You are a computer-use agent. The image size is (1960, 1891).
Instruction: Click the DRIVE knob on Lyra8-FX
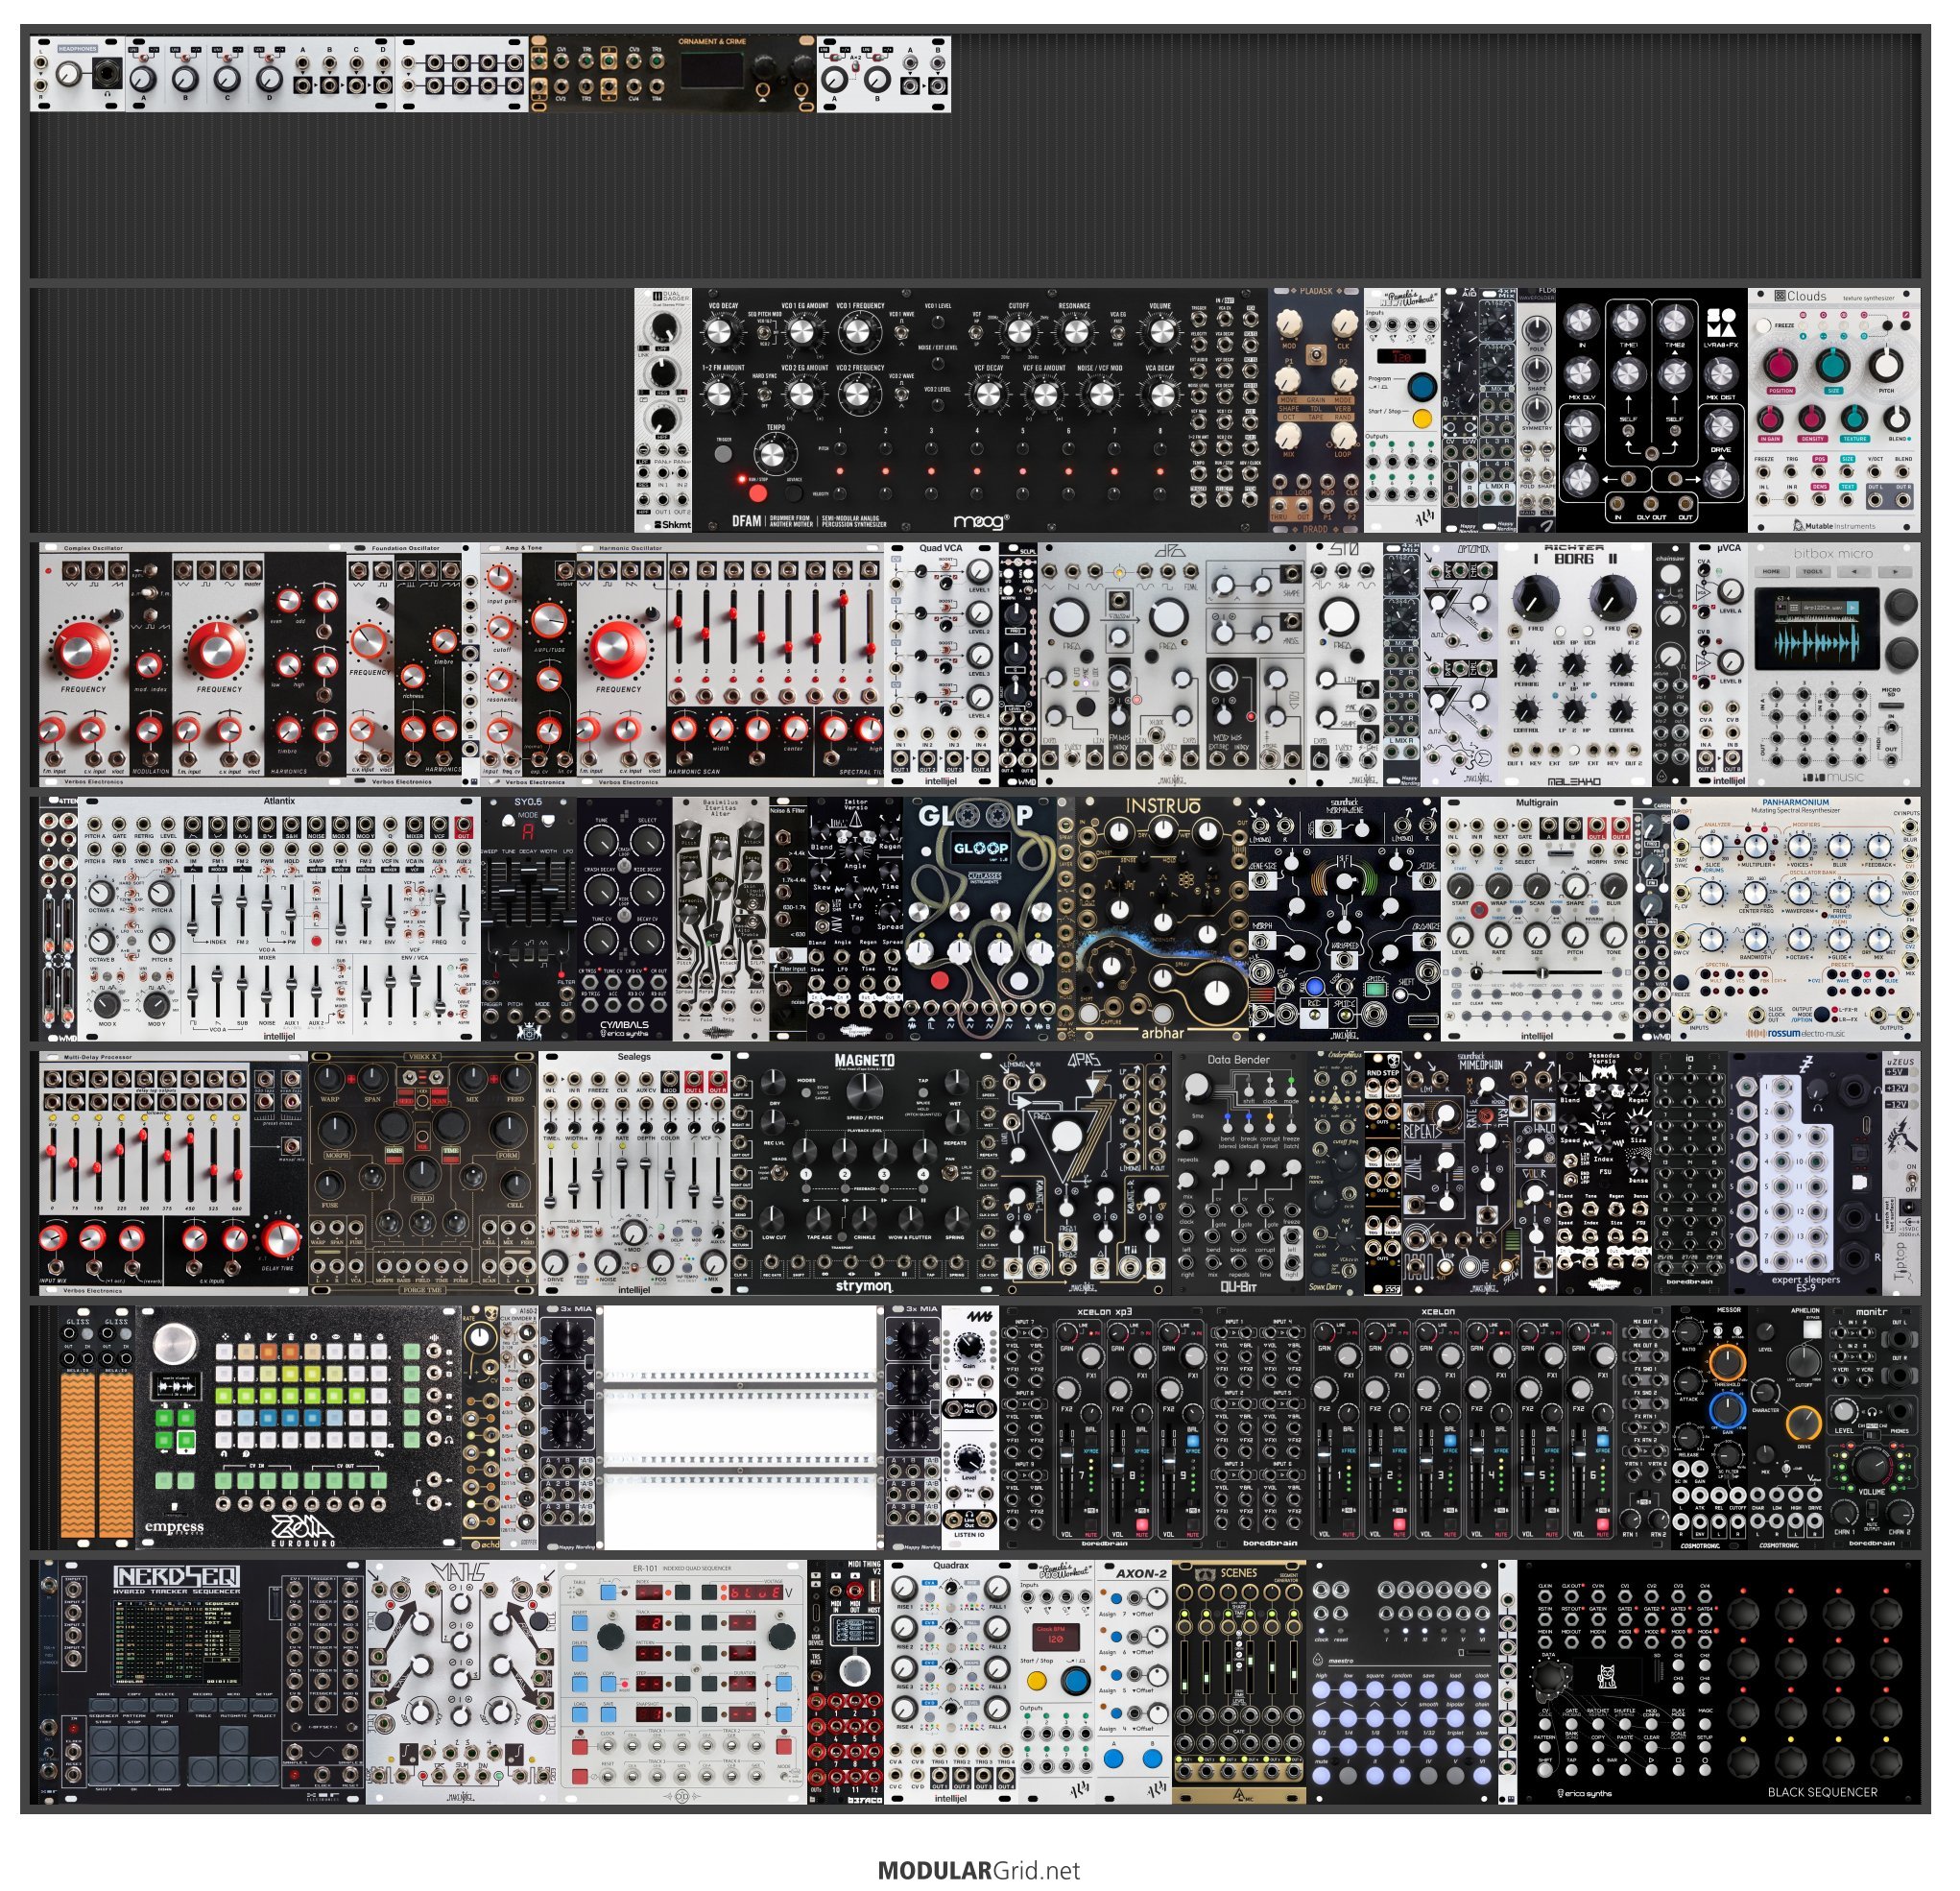pyautogui.click(x=1720, y=428)
